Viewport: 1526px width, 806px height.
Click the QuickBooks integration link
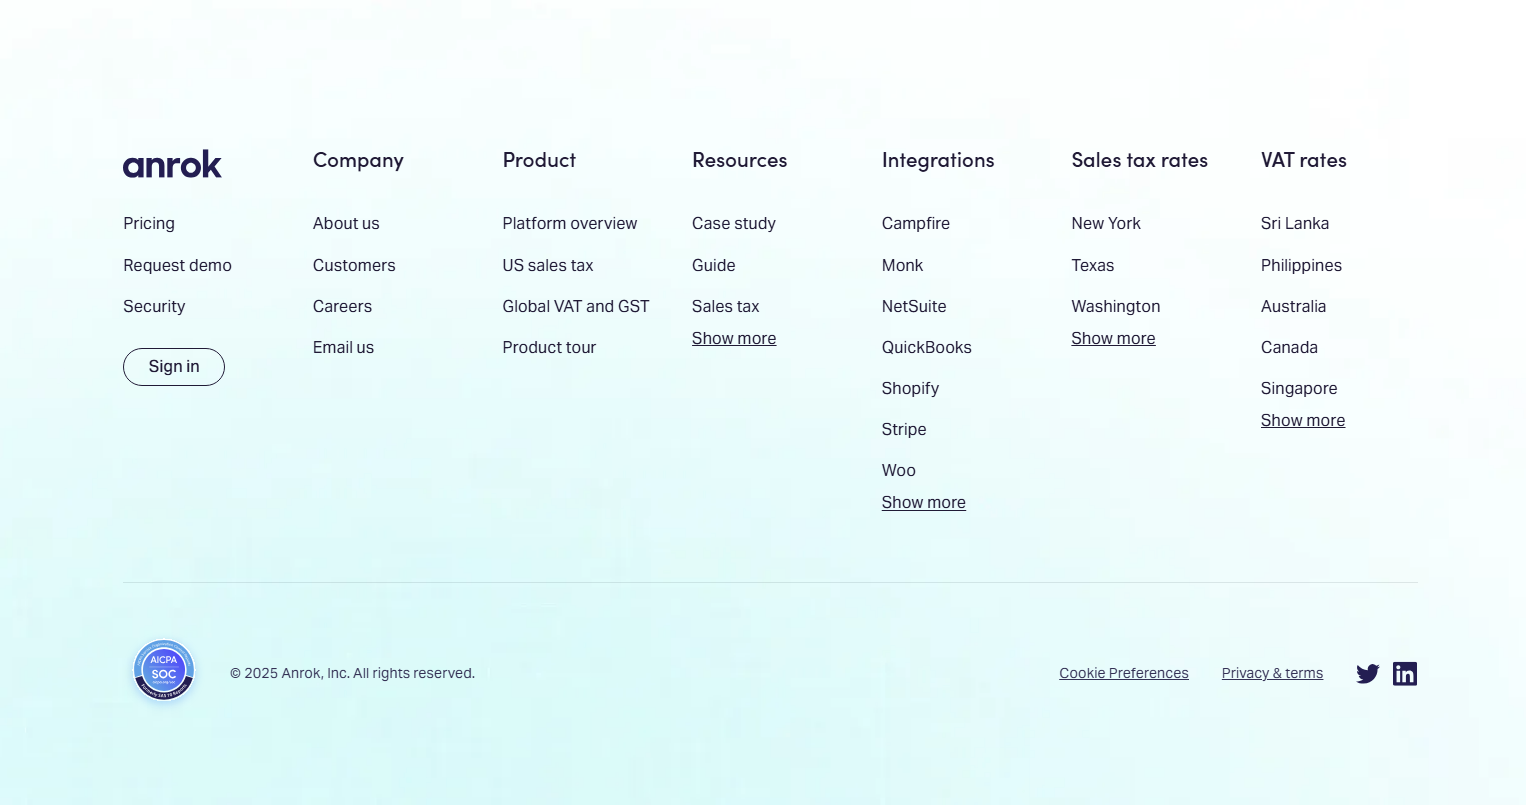point(926,347)
